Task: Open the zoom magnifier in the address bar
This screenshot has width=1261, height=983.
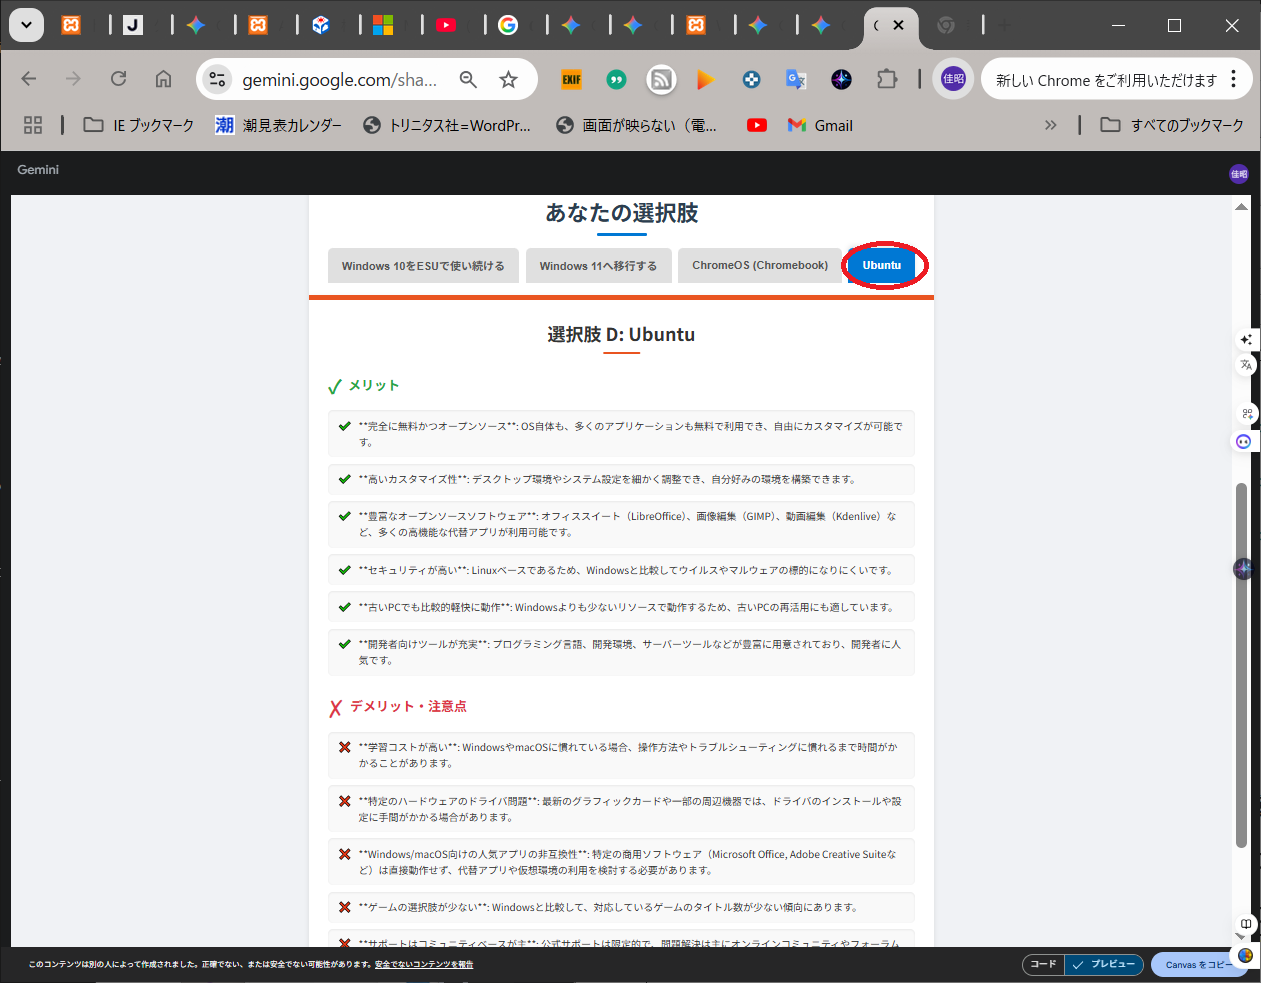Action: tap(468, 79)
